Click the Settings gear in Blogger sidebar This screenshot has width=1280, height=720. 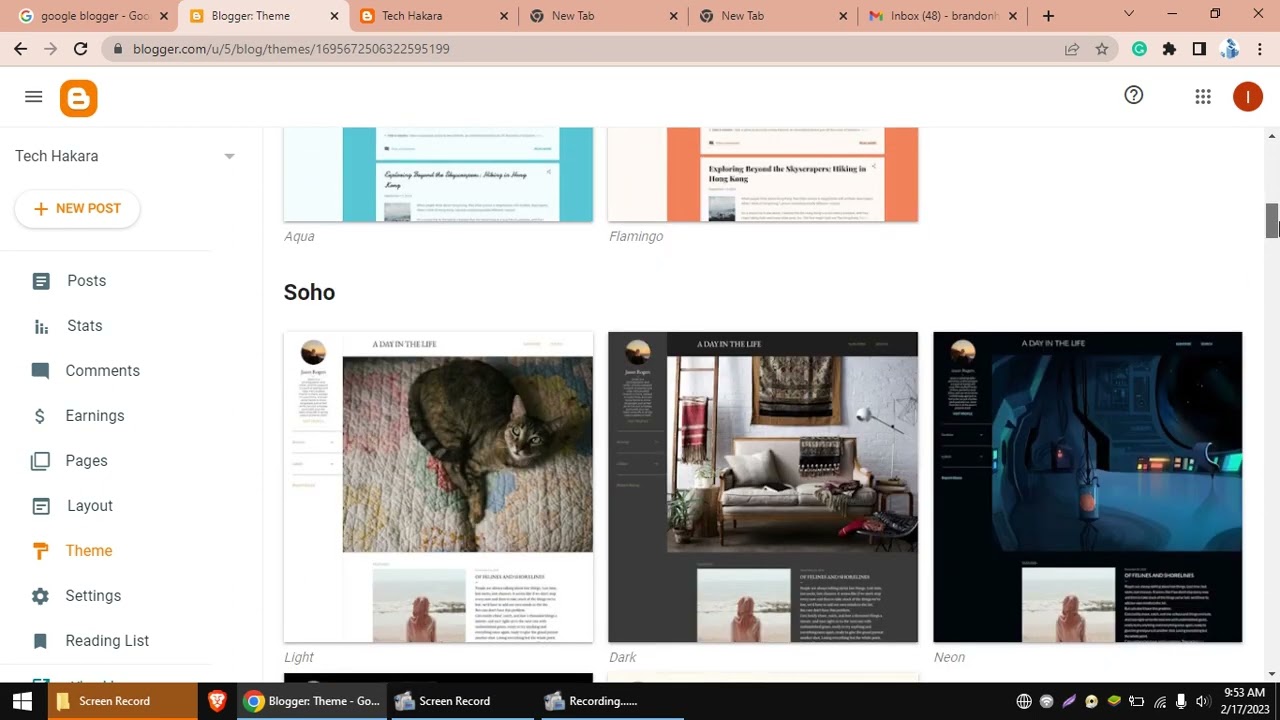(41, 595)
